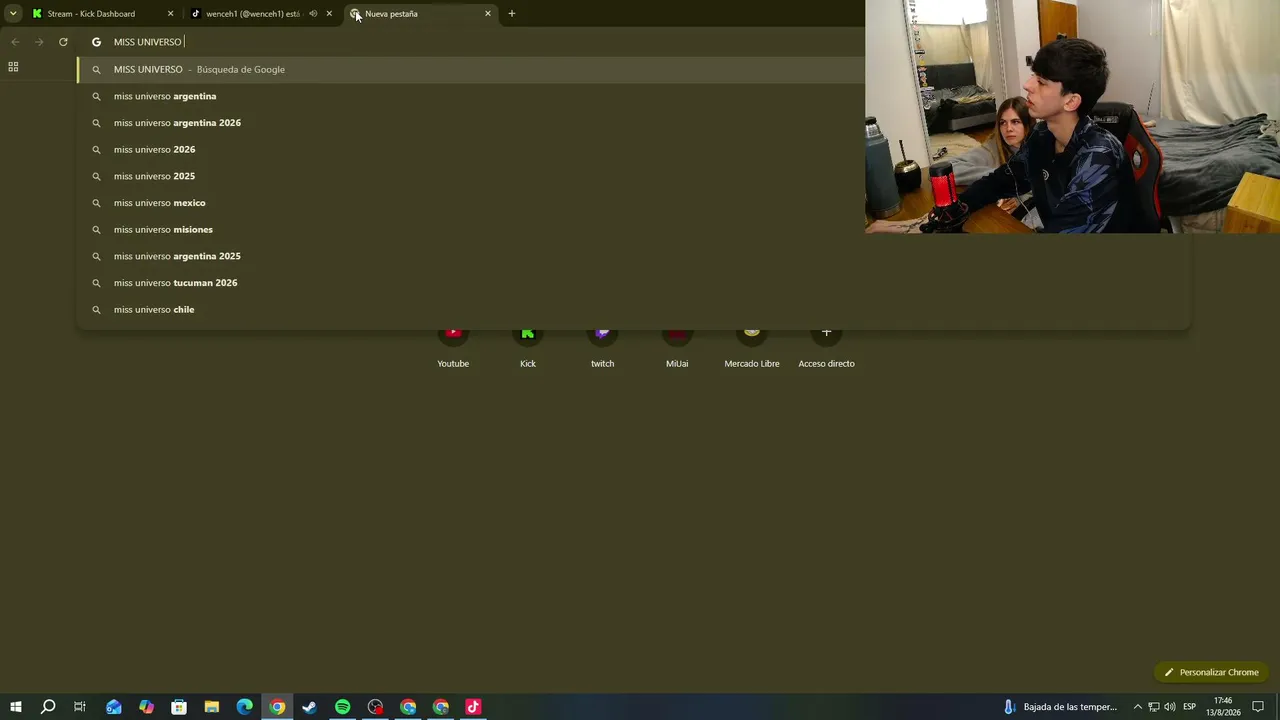The image size is (1280, 720).
Task: Open the apps grid icon in bookmarks bar
Action: (13, 67)
